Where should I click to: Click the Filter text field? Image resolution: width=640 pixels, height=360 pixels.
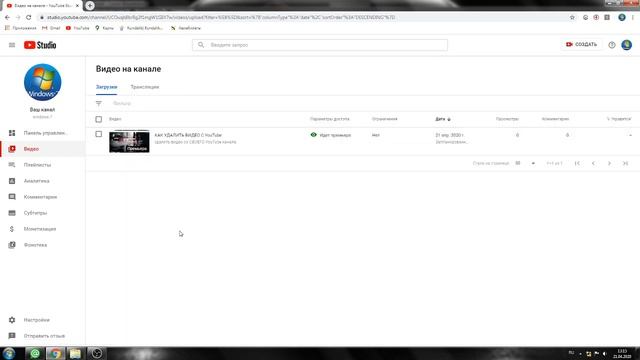tap(122, 103)
